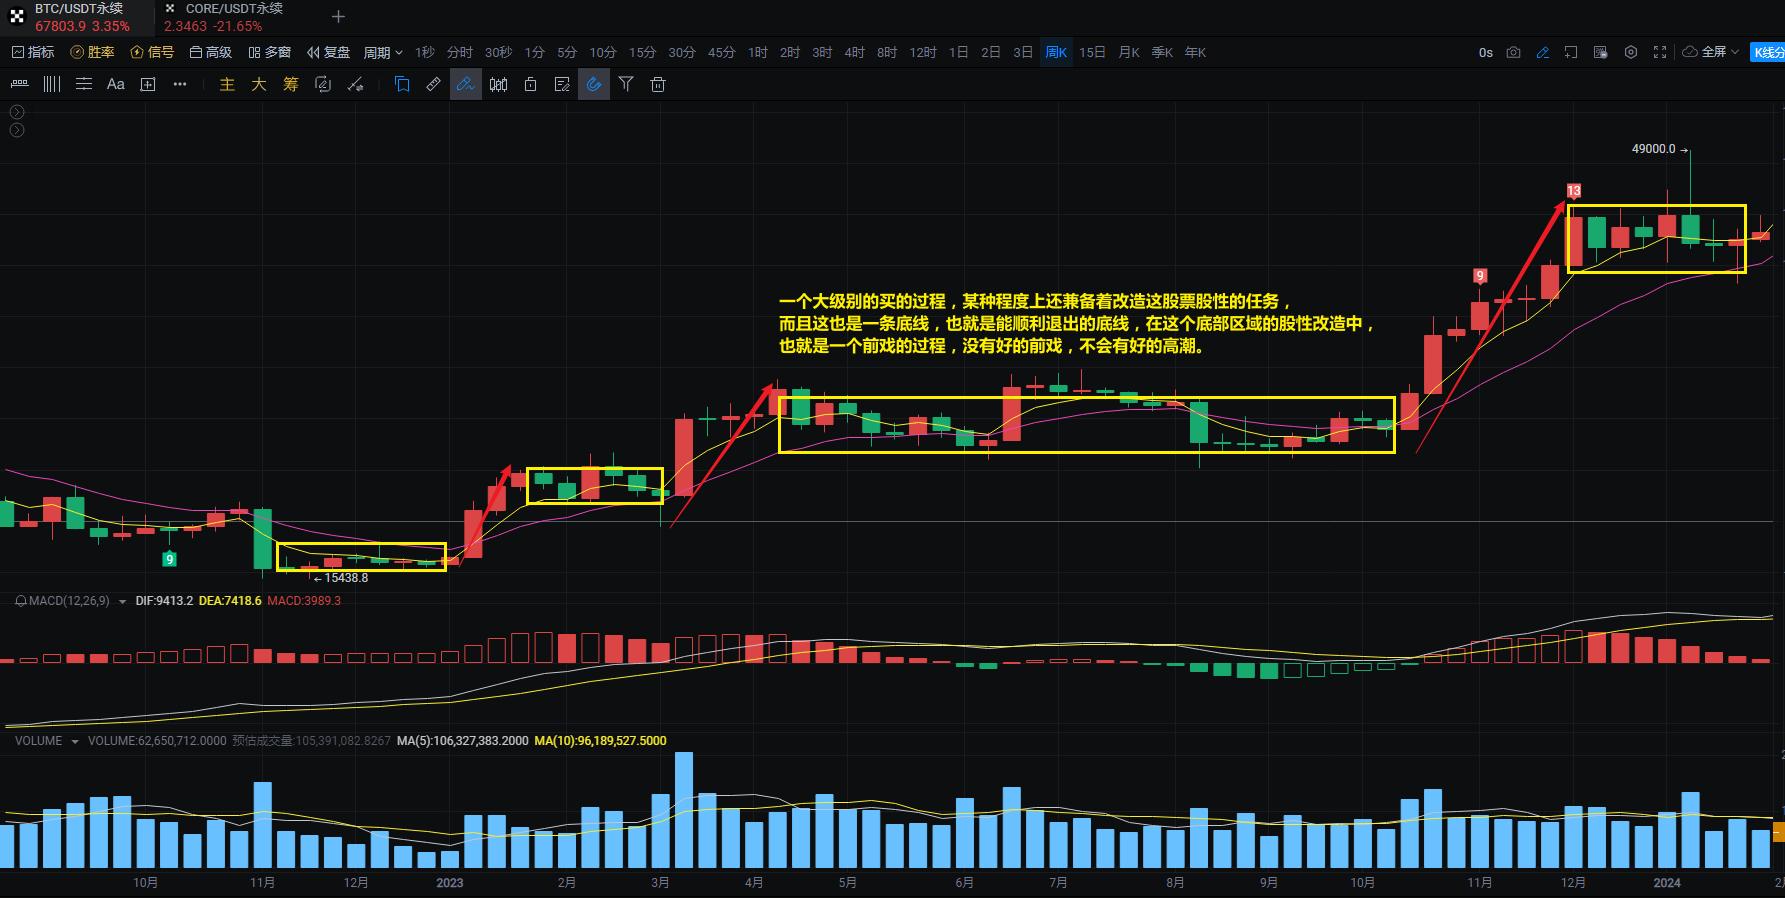Click the 筹 chip-distribution button

point(291,84)
